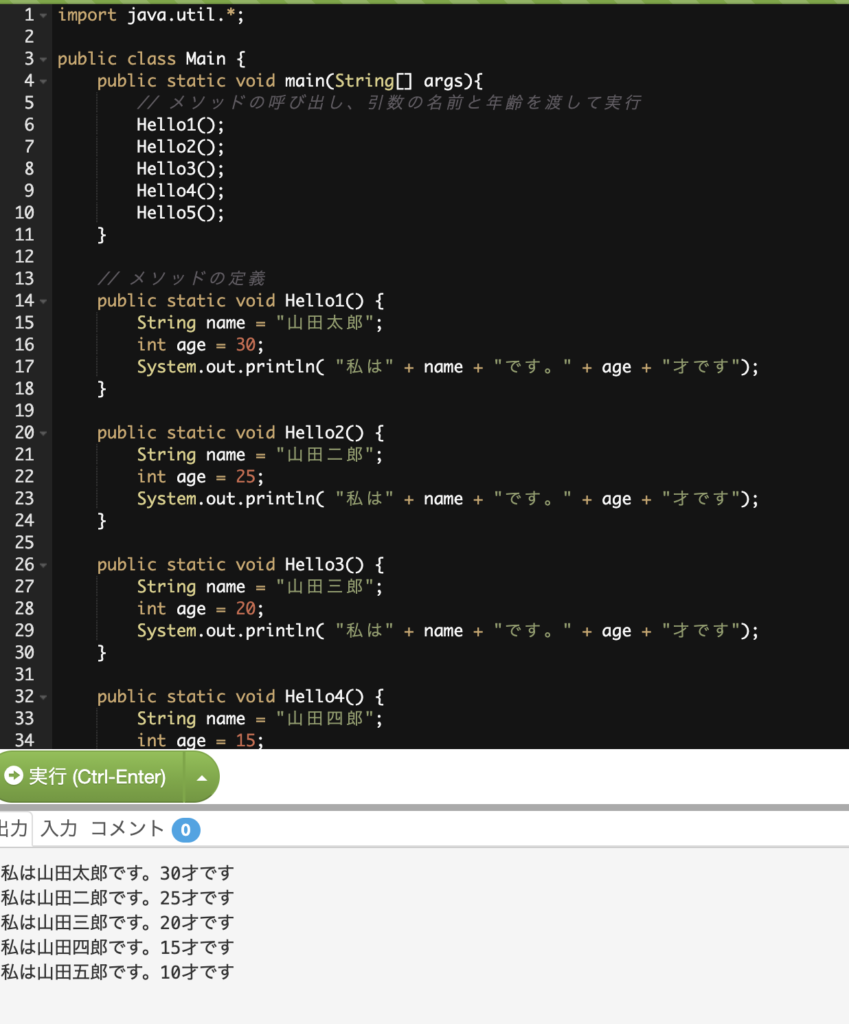Click the string "山田太郎" on line 15
Viewport: 849px width, 1024px height.
point(325,323)
